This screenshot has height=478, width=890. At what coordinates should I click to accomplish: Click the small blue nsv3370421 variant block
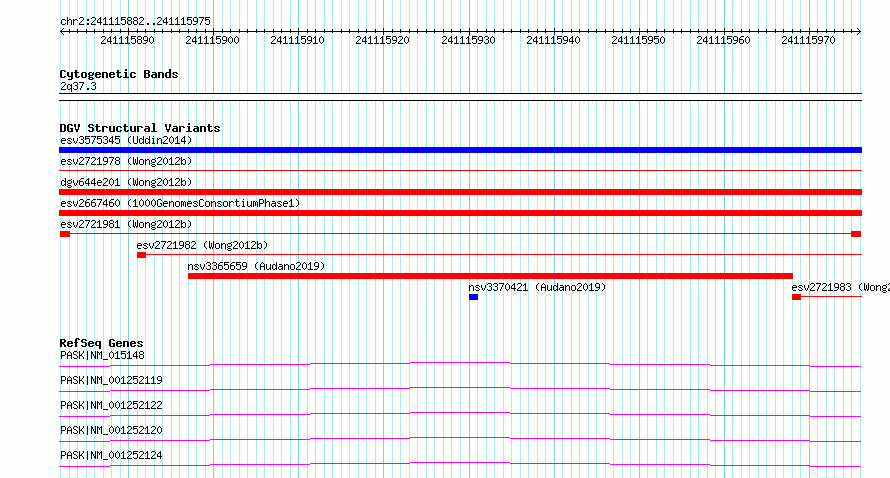pos(473,297)
